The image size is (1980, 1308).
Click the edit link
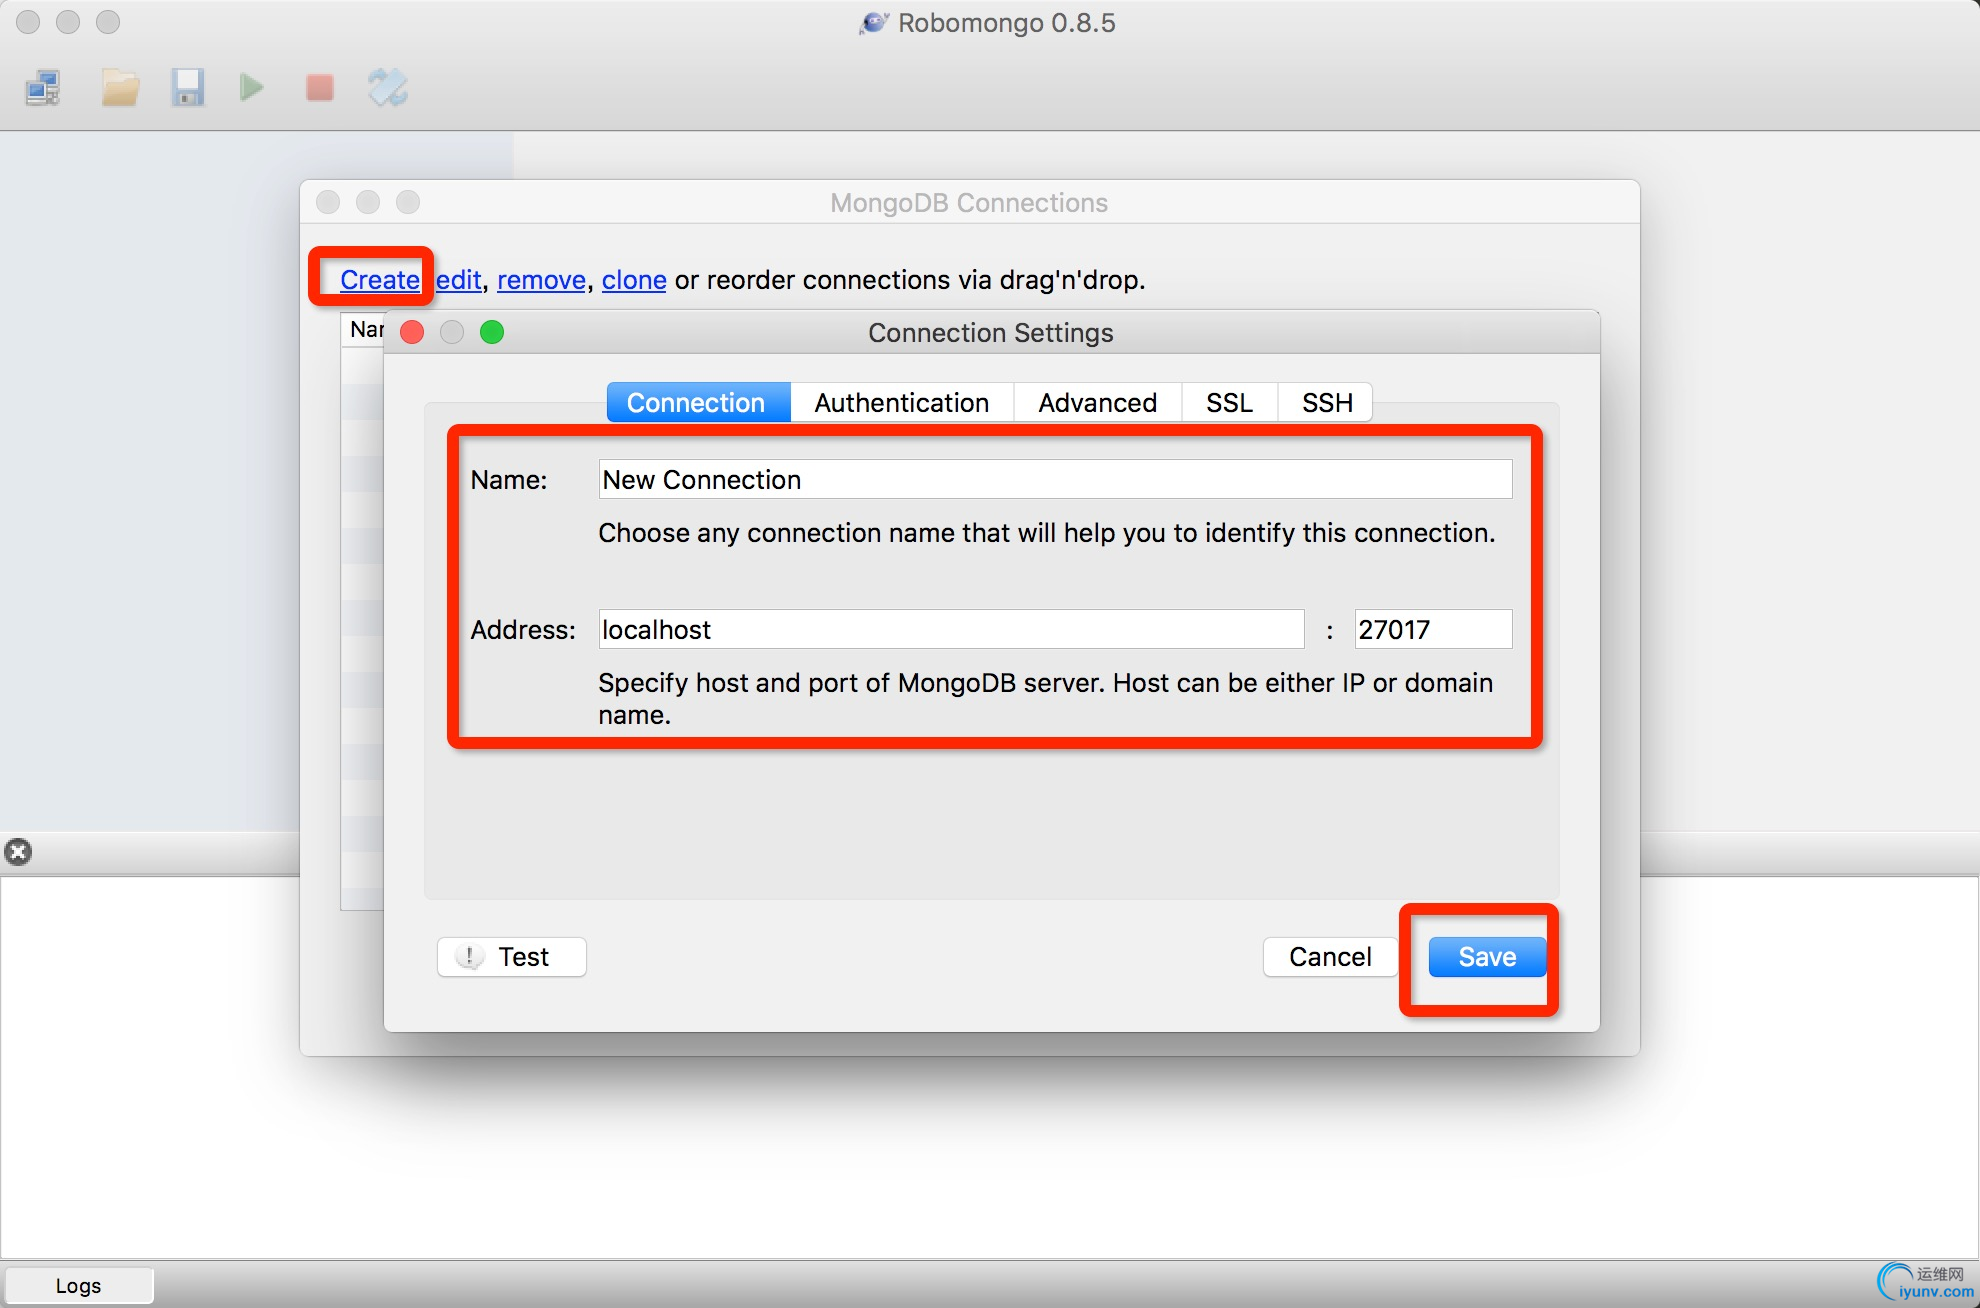[x=459, y=279]
